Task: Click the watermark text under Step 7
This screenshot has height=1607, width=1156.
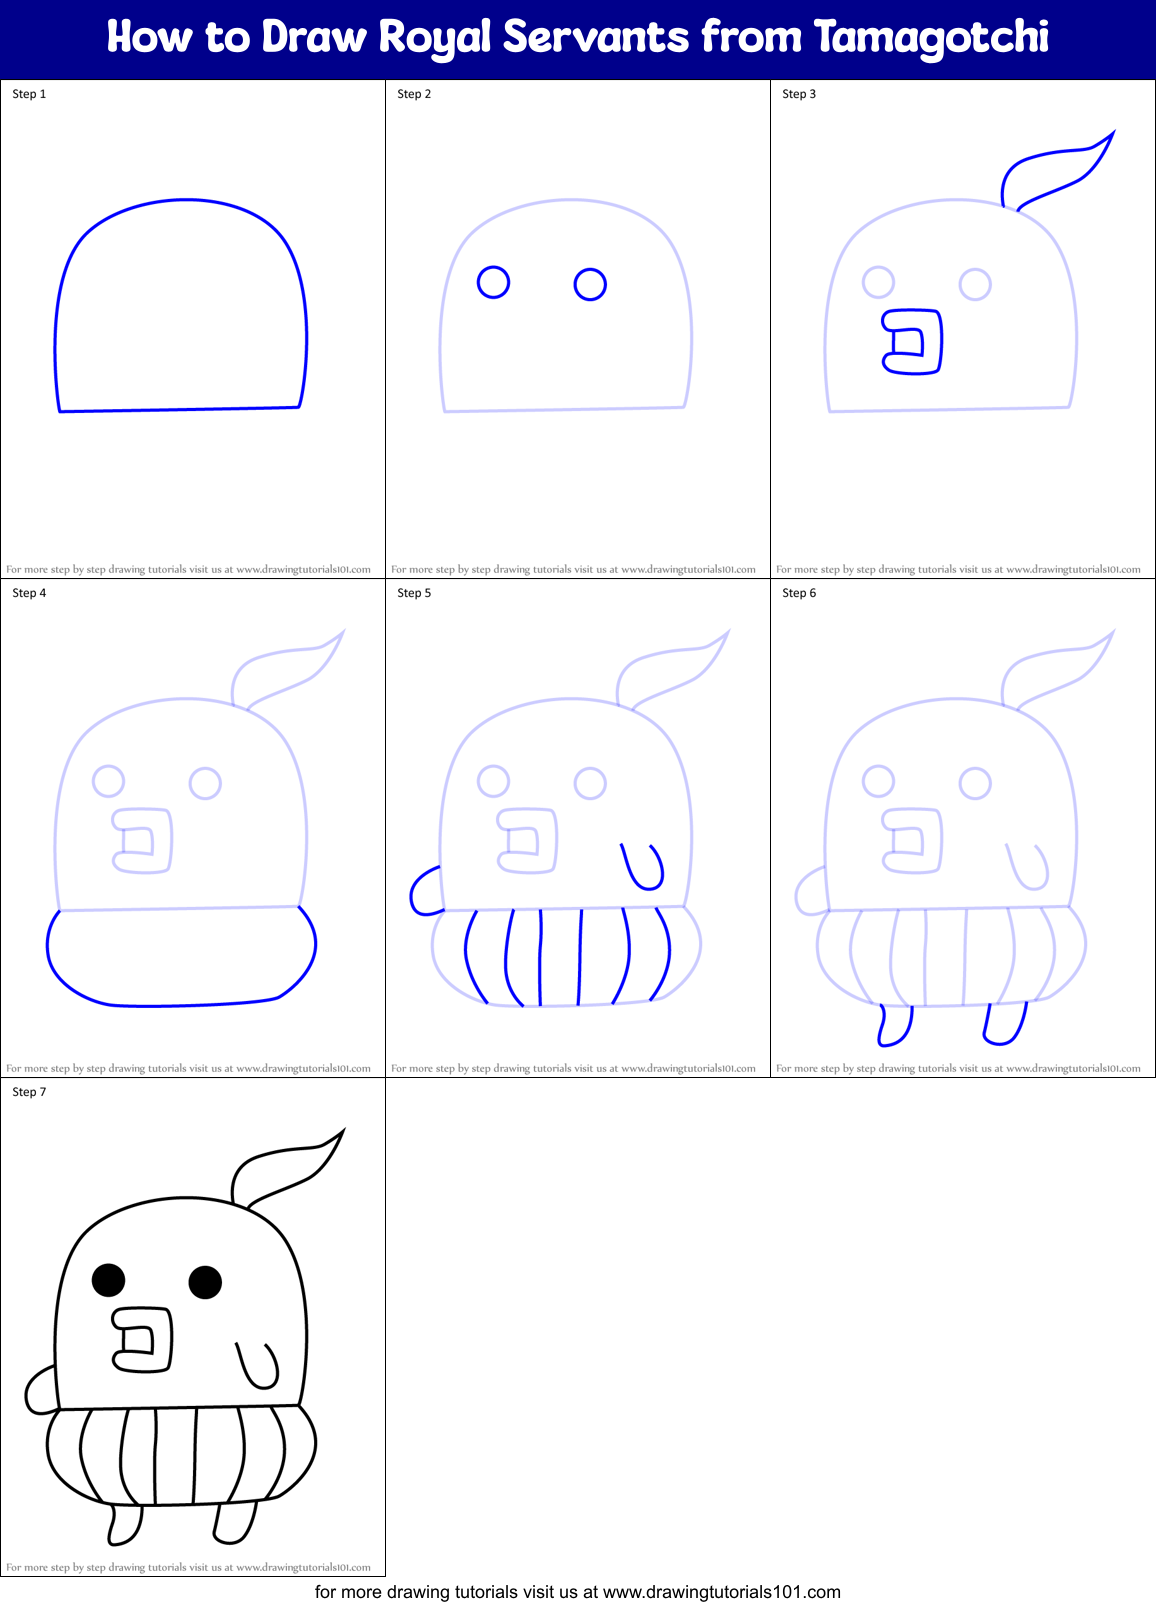Action: [188, 1567]
